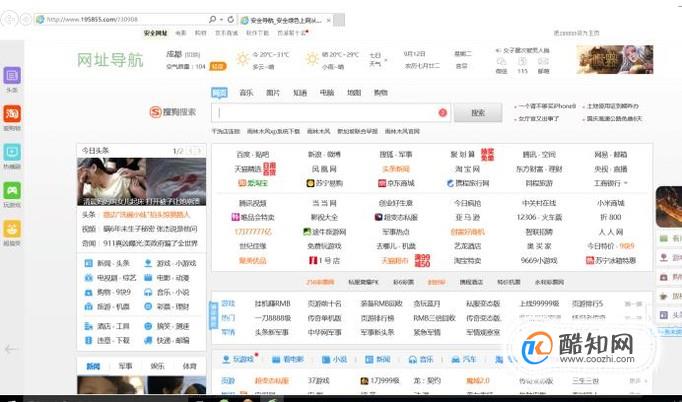Image resolution: width=682 pixels, height=402 pixels.
Task: Click the 酒店·工具 category icon
Action: click(x=88, y=326)
